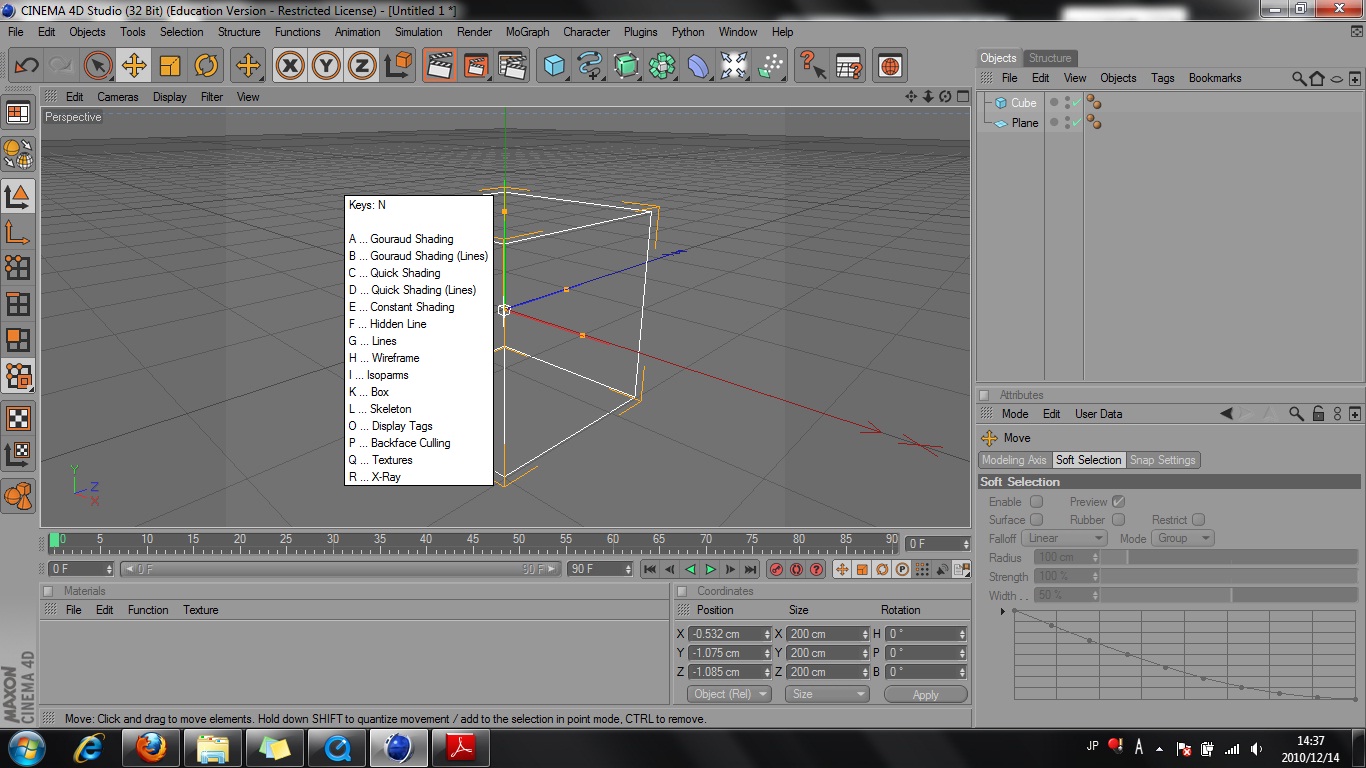Select the Use Polygon tool in left sidebar
The width and height of the screenshot is (1366, 768).
(18, 340)
